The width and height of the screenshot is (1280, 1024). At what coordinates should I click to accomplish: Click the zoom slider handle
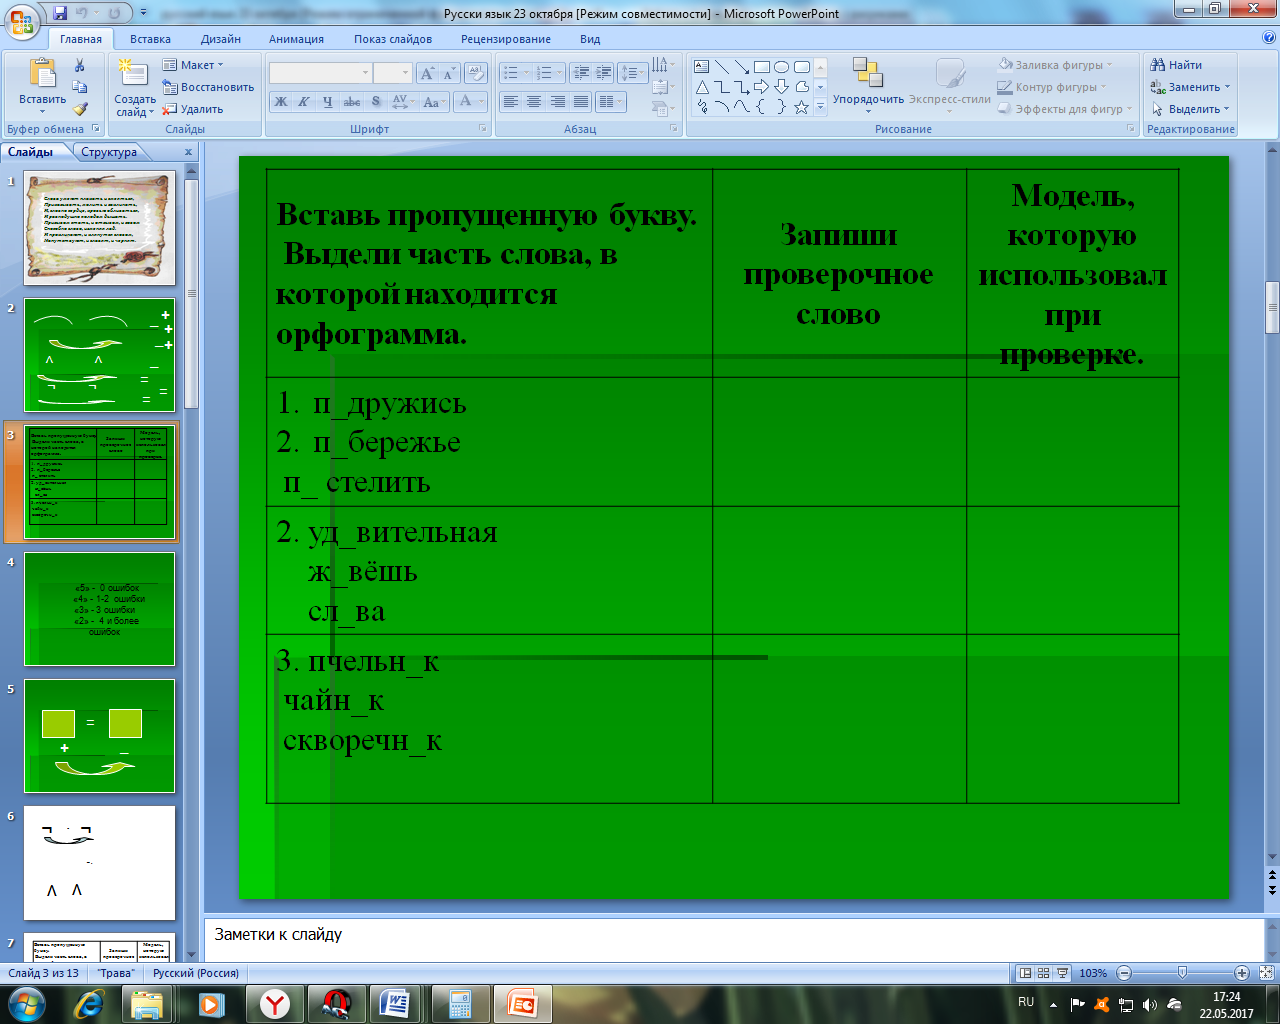pyautogui.click(x=1182, y=973)
